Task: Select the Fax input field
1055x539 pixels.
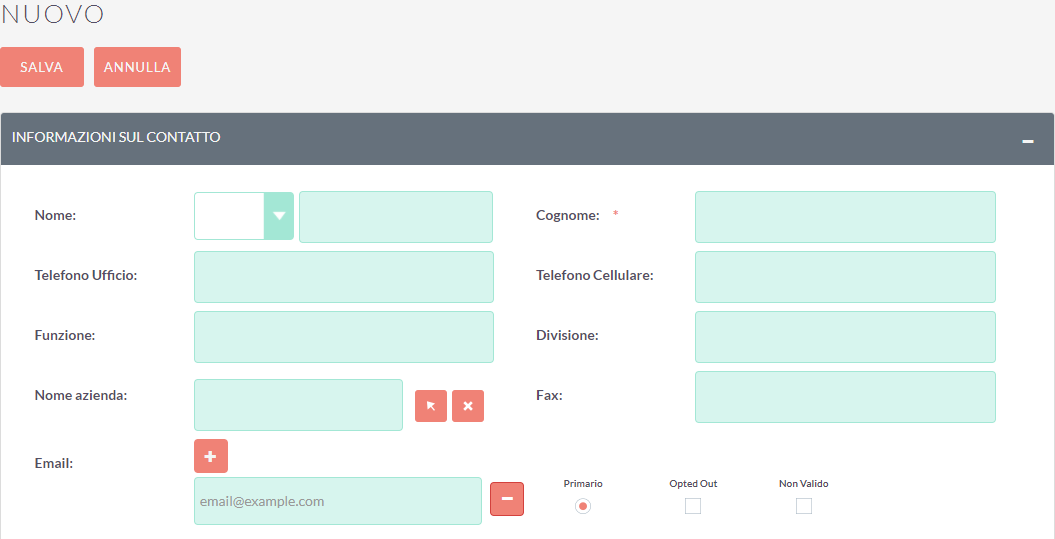Action: click(845, 397)
